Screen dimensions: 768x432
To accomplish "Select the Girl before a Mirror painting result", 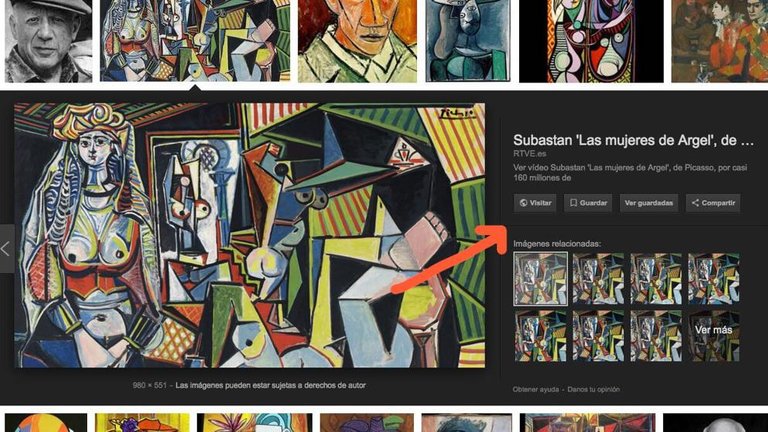I will pyautogui.click(x=591, y=41).
